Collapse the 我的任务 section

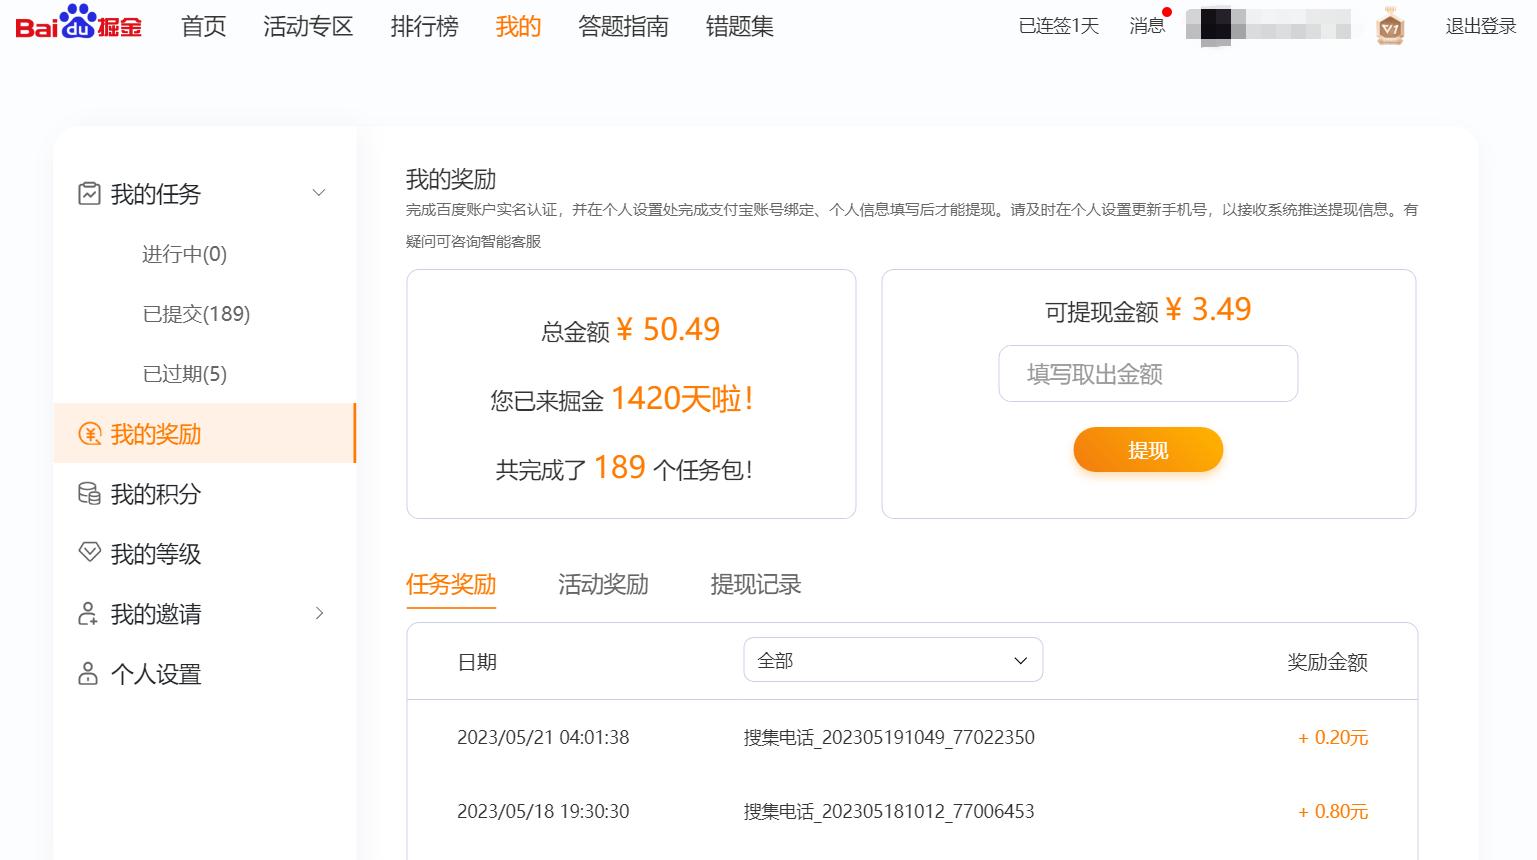[318, 192]
